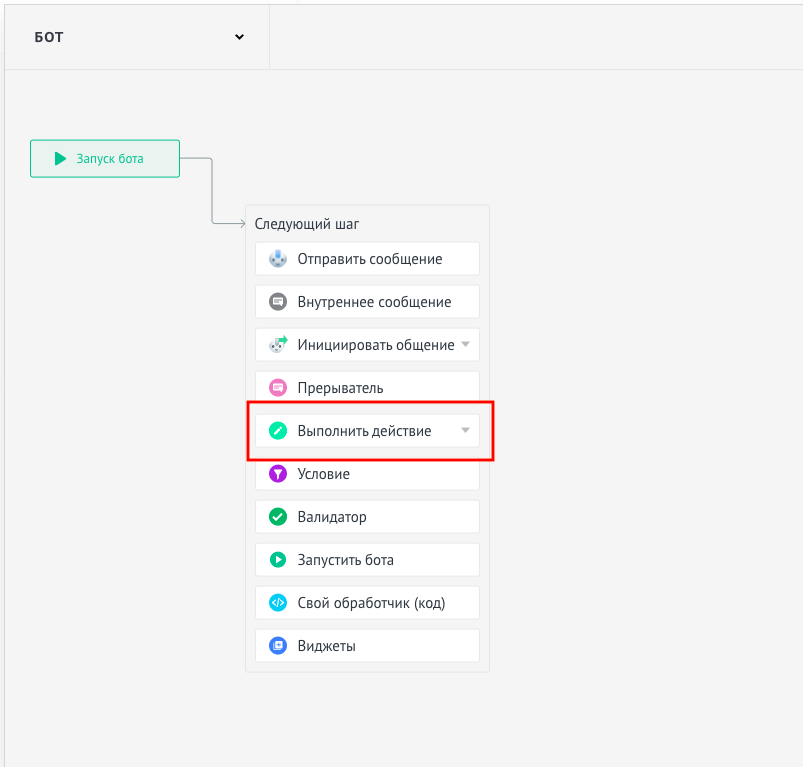
Task: Add the Валидатор step
Action: 367,517
